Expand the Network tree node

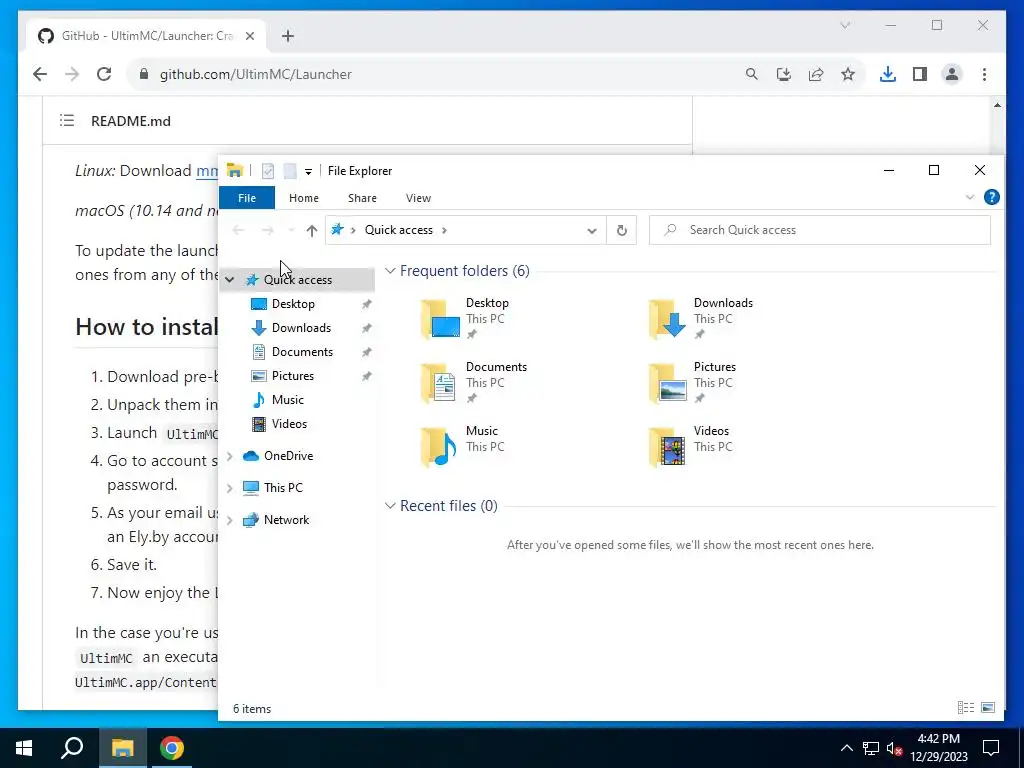[x=230, y=520]
